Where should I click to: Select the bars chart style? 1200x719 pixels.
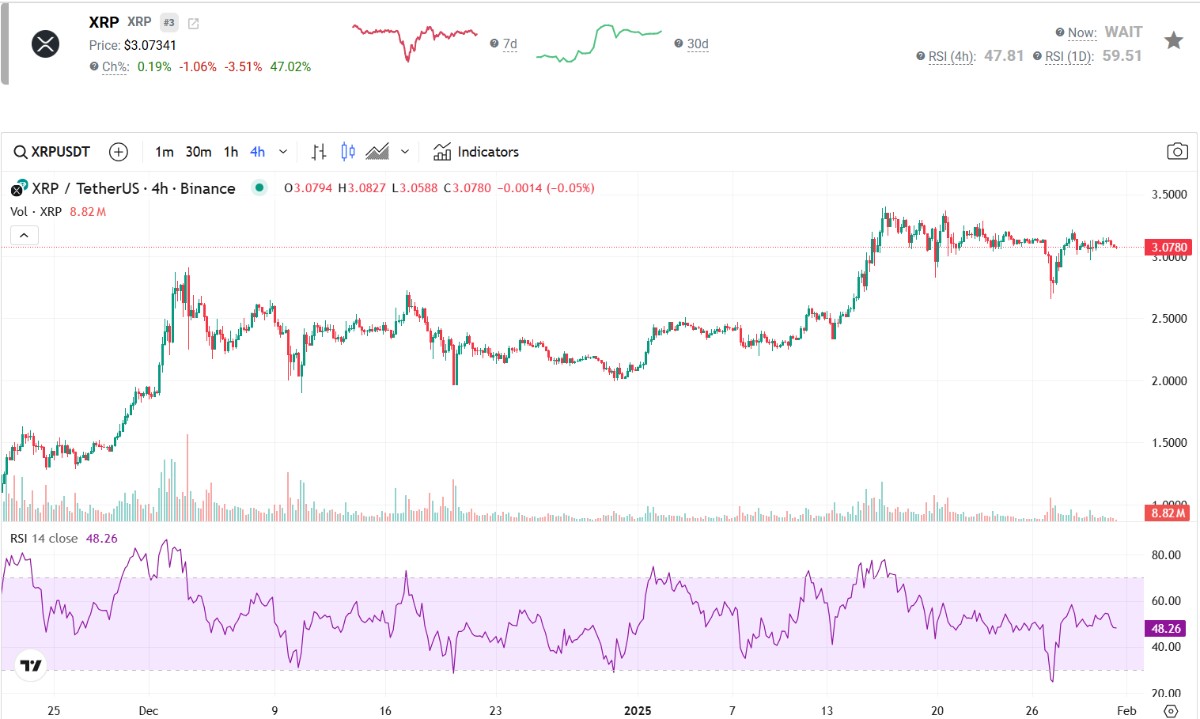pyautogui.click(x=319, y=152)
